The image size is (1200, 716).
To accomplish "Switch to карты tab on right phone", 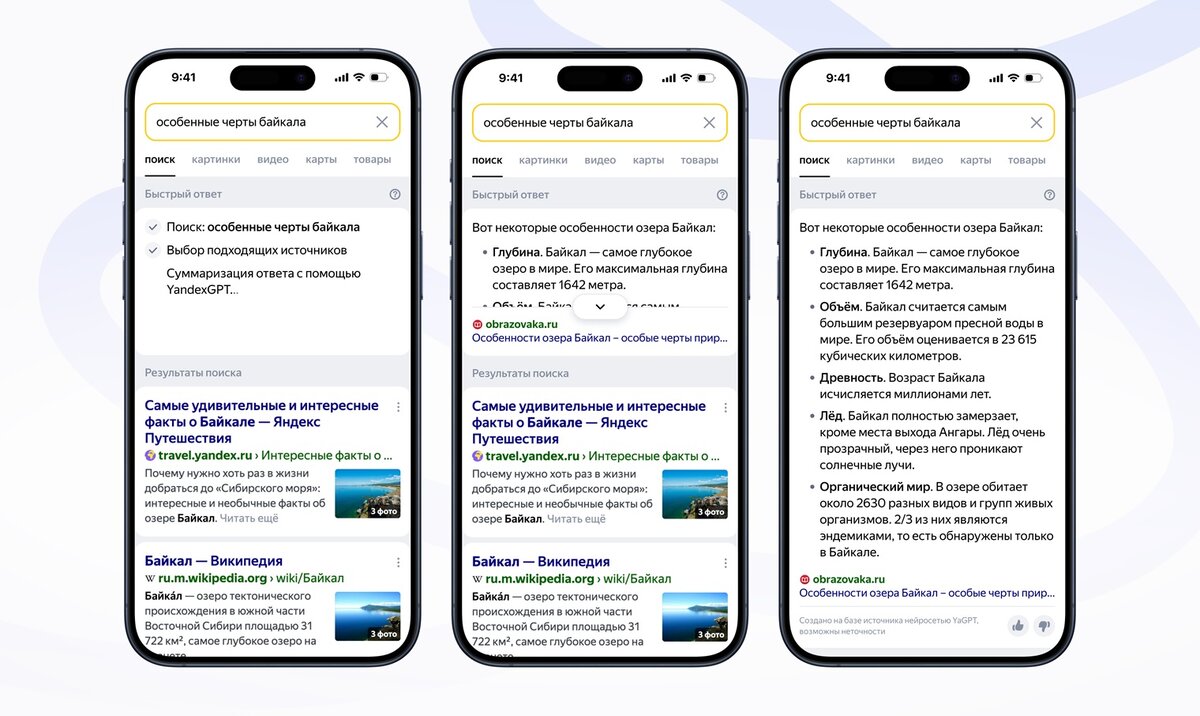I will pyautogui.click(x=975, y=160).
